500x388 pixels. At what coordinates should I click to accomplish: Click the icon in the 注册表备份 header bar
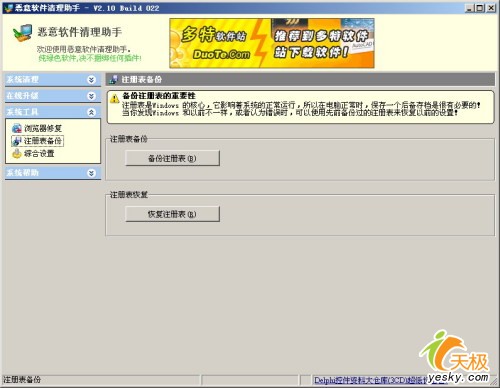113,79
